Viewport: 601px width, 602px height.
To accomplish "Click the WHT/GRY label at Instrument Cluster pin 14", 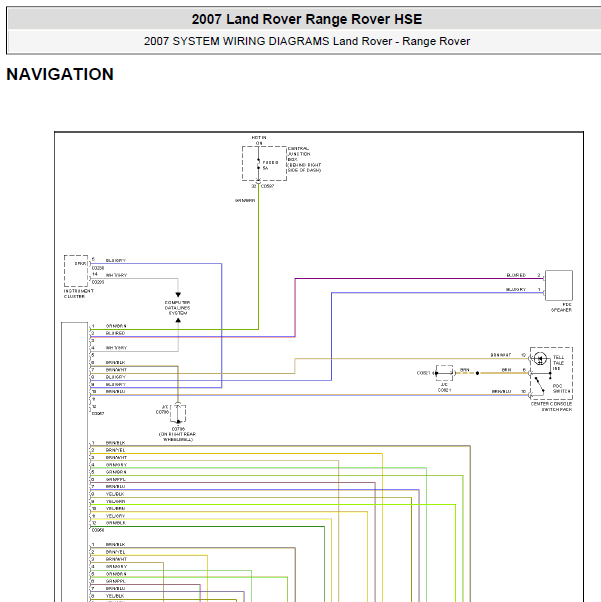I will [116, 275].
